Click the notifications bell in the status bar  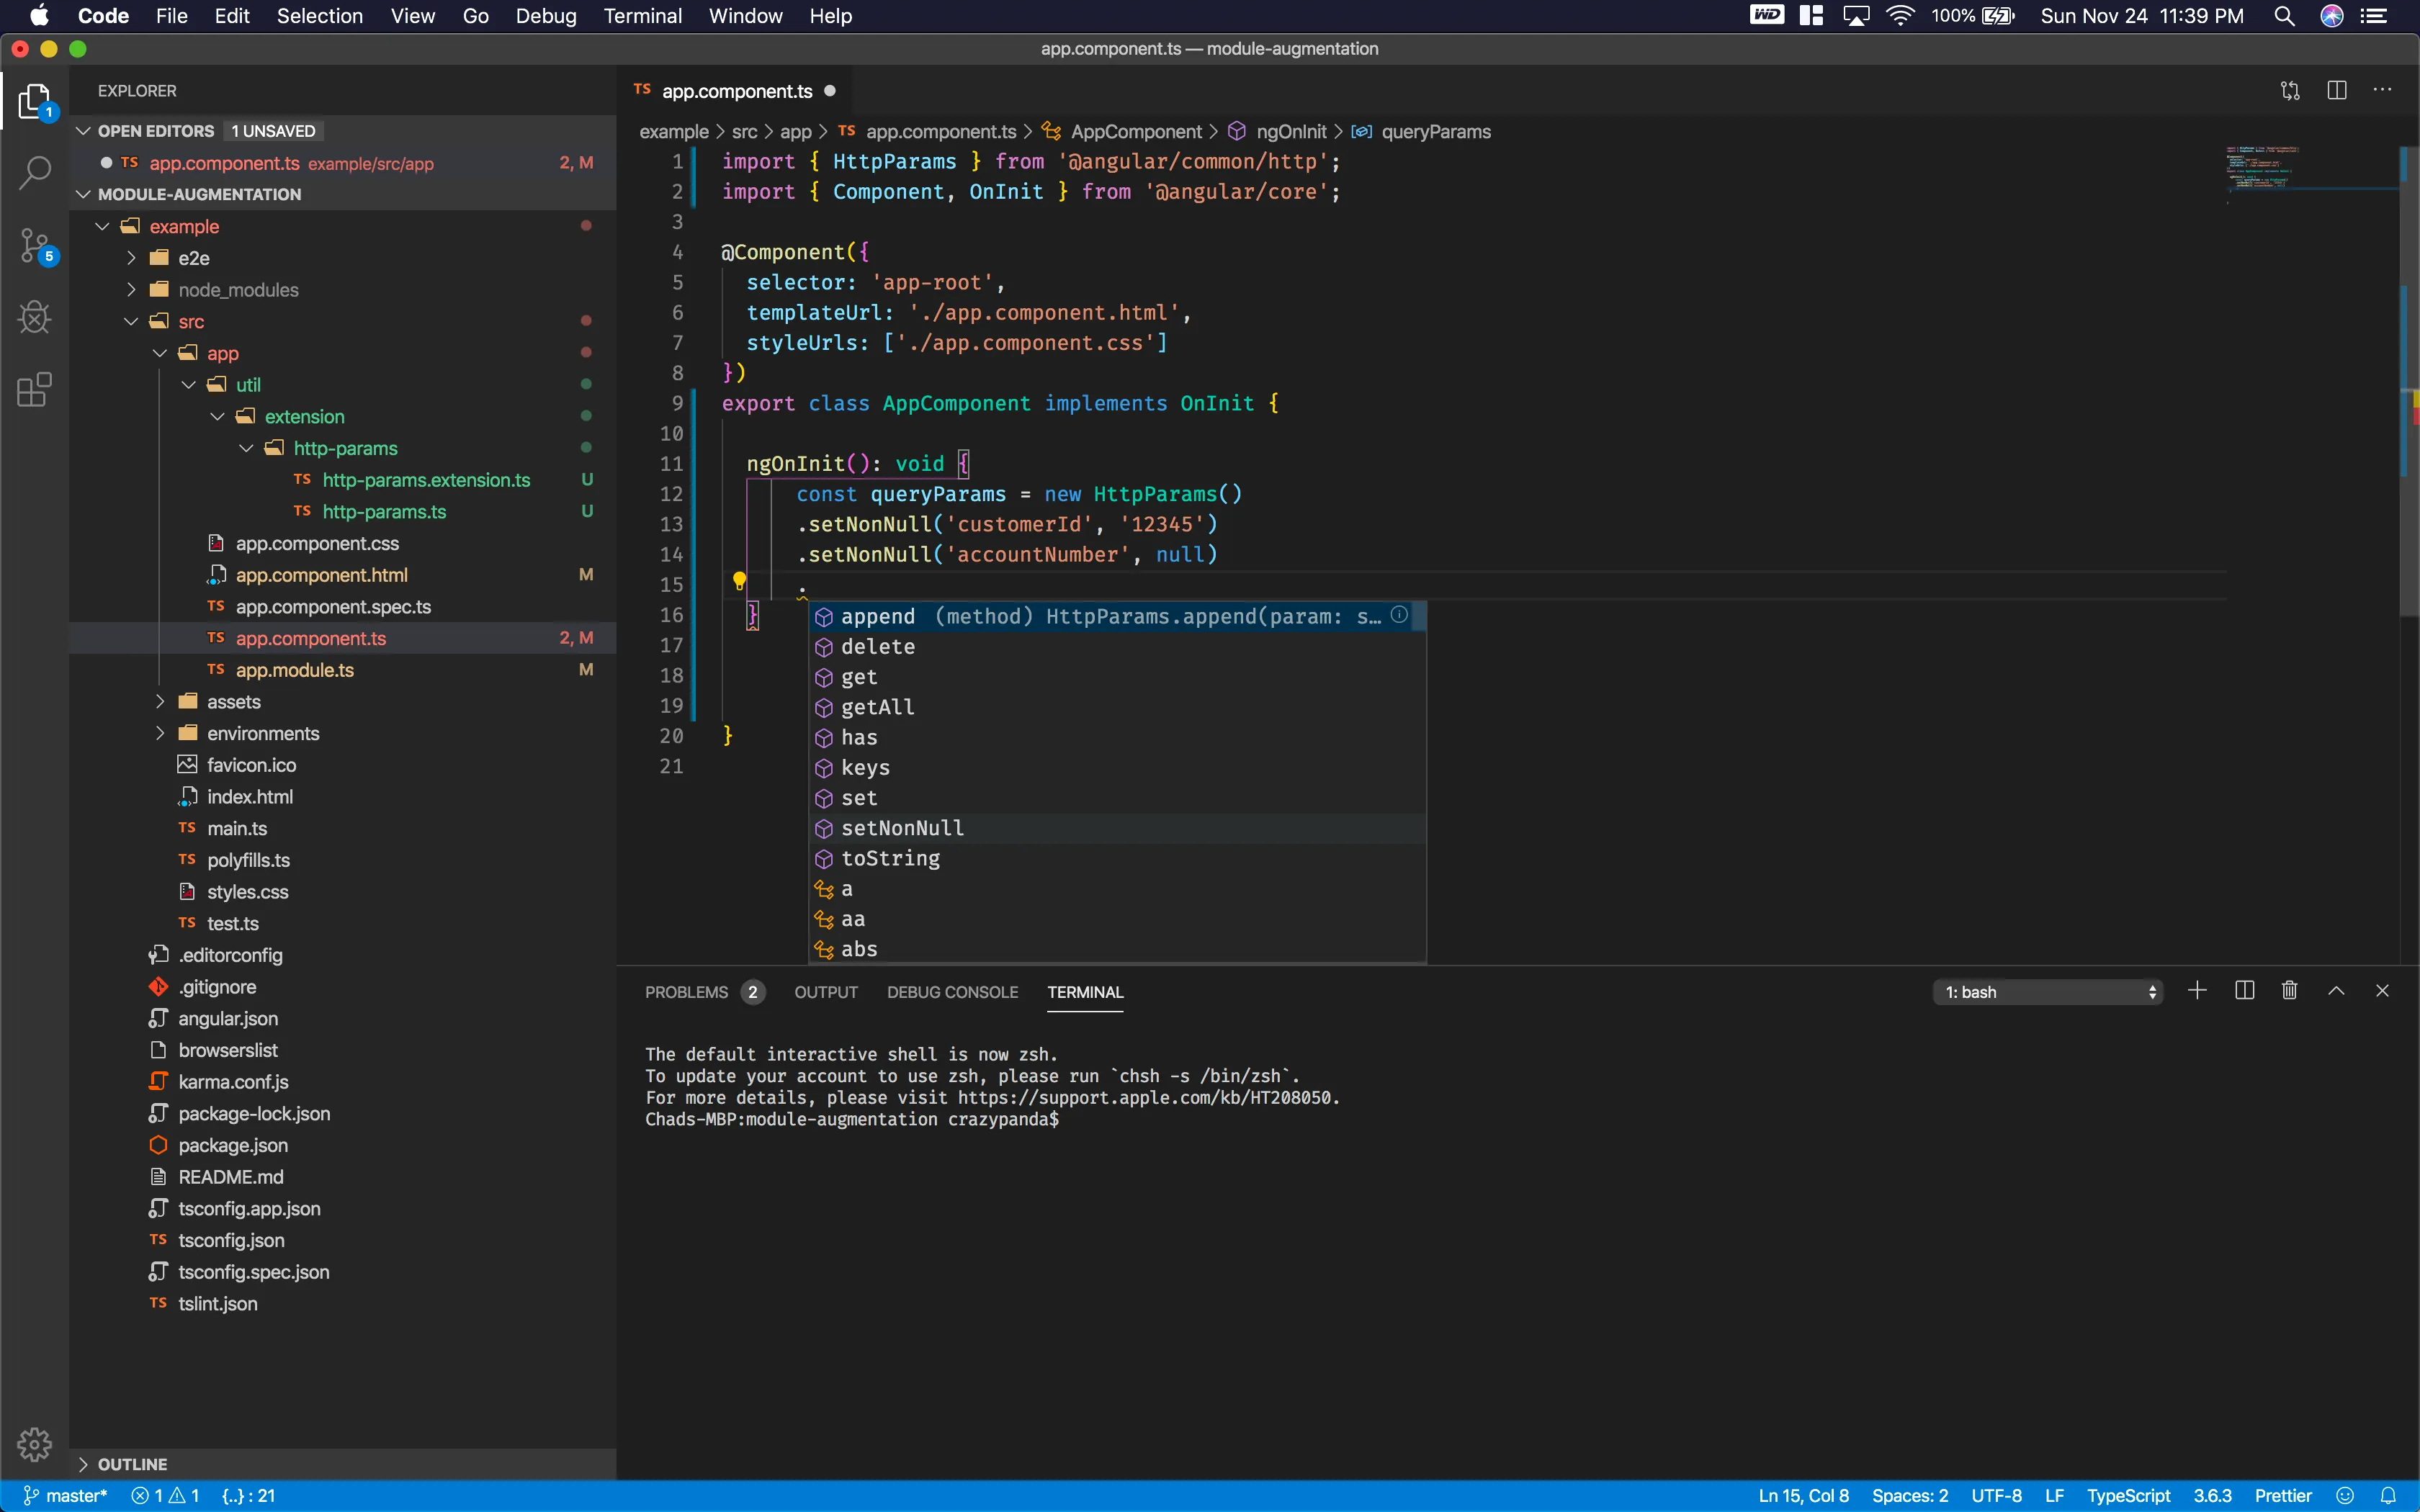click(x=2389, y=1496)
